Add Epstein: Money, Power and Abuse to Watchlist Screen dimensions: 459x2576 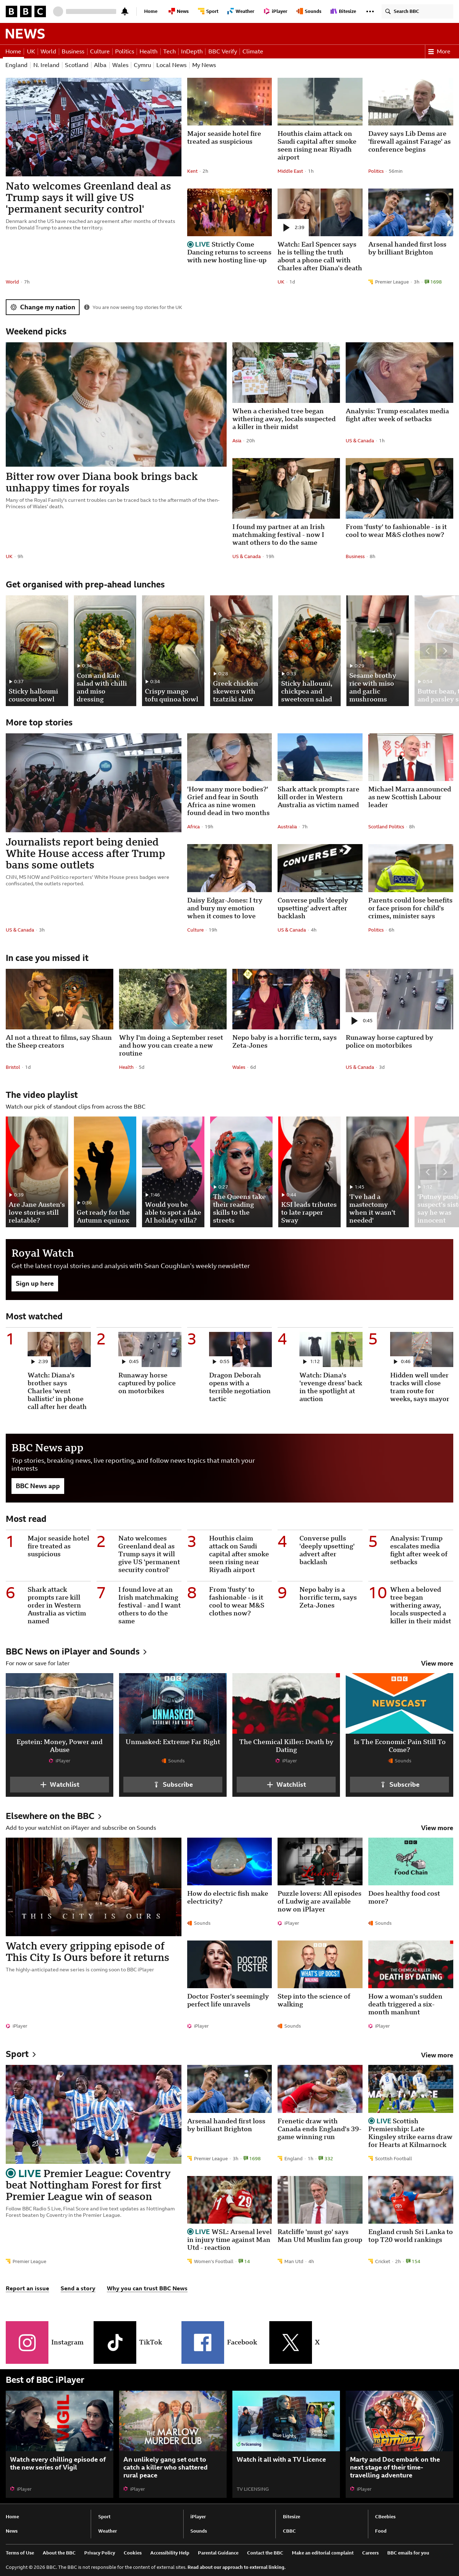click(59, 1784)
